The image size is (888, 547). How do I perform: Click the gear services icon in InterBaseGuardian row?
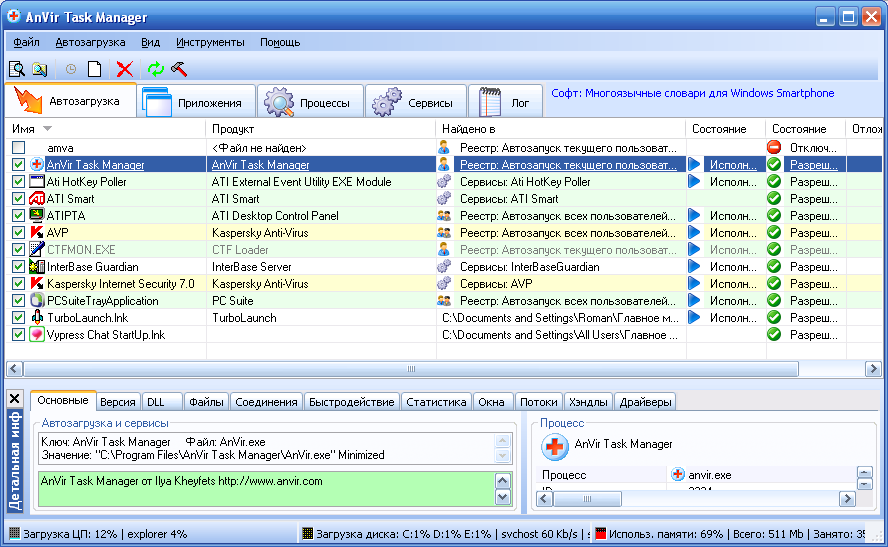click(x=444, y=266)
